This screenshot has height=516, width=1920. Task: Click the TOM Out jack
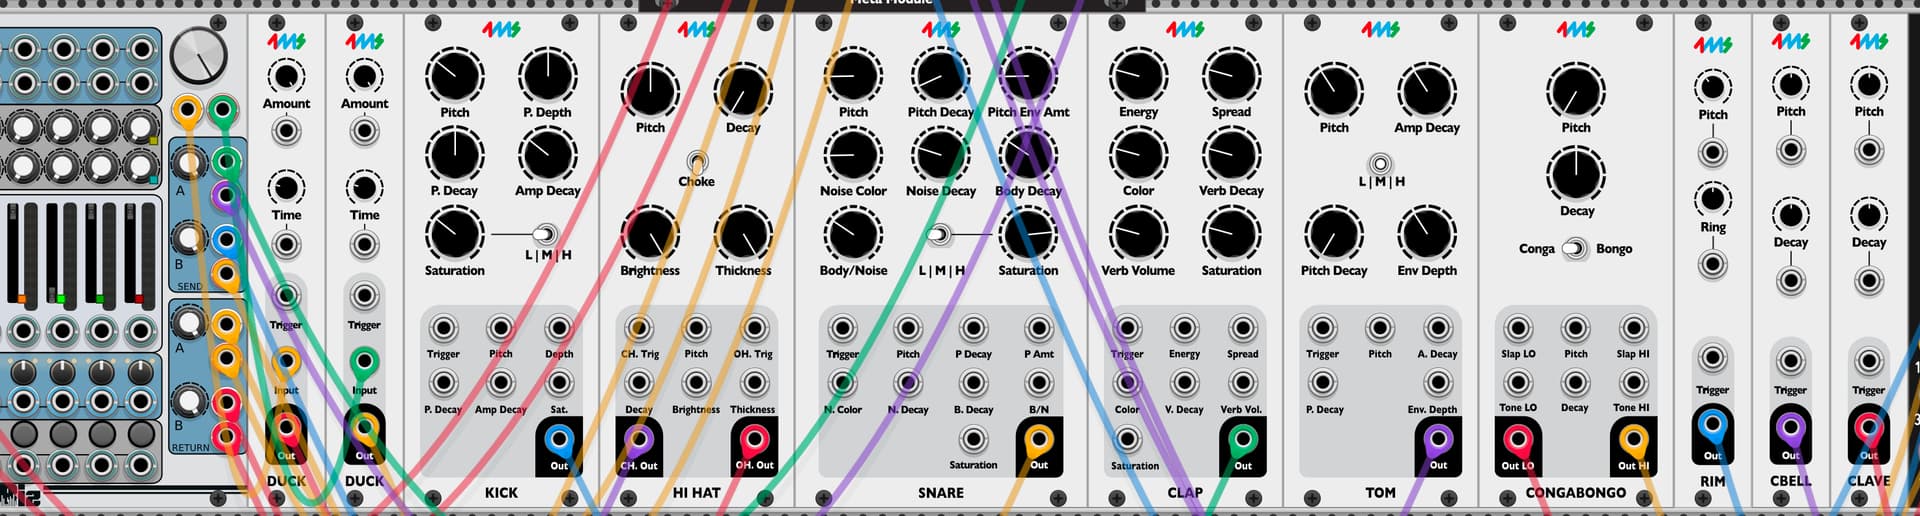pyautogui.click(x=1438, y=440)
